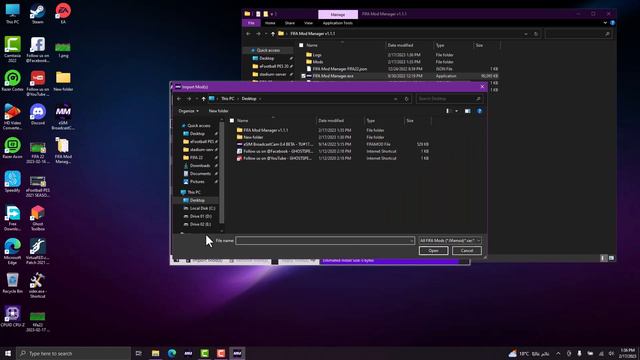Select the HD Video Converter desktop icon
Image resolution: width=640 pixels, height=360 pixels.
12,117
